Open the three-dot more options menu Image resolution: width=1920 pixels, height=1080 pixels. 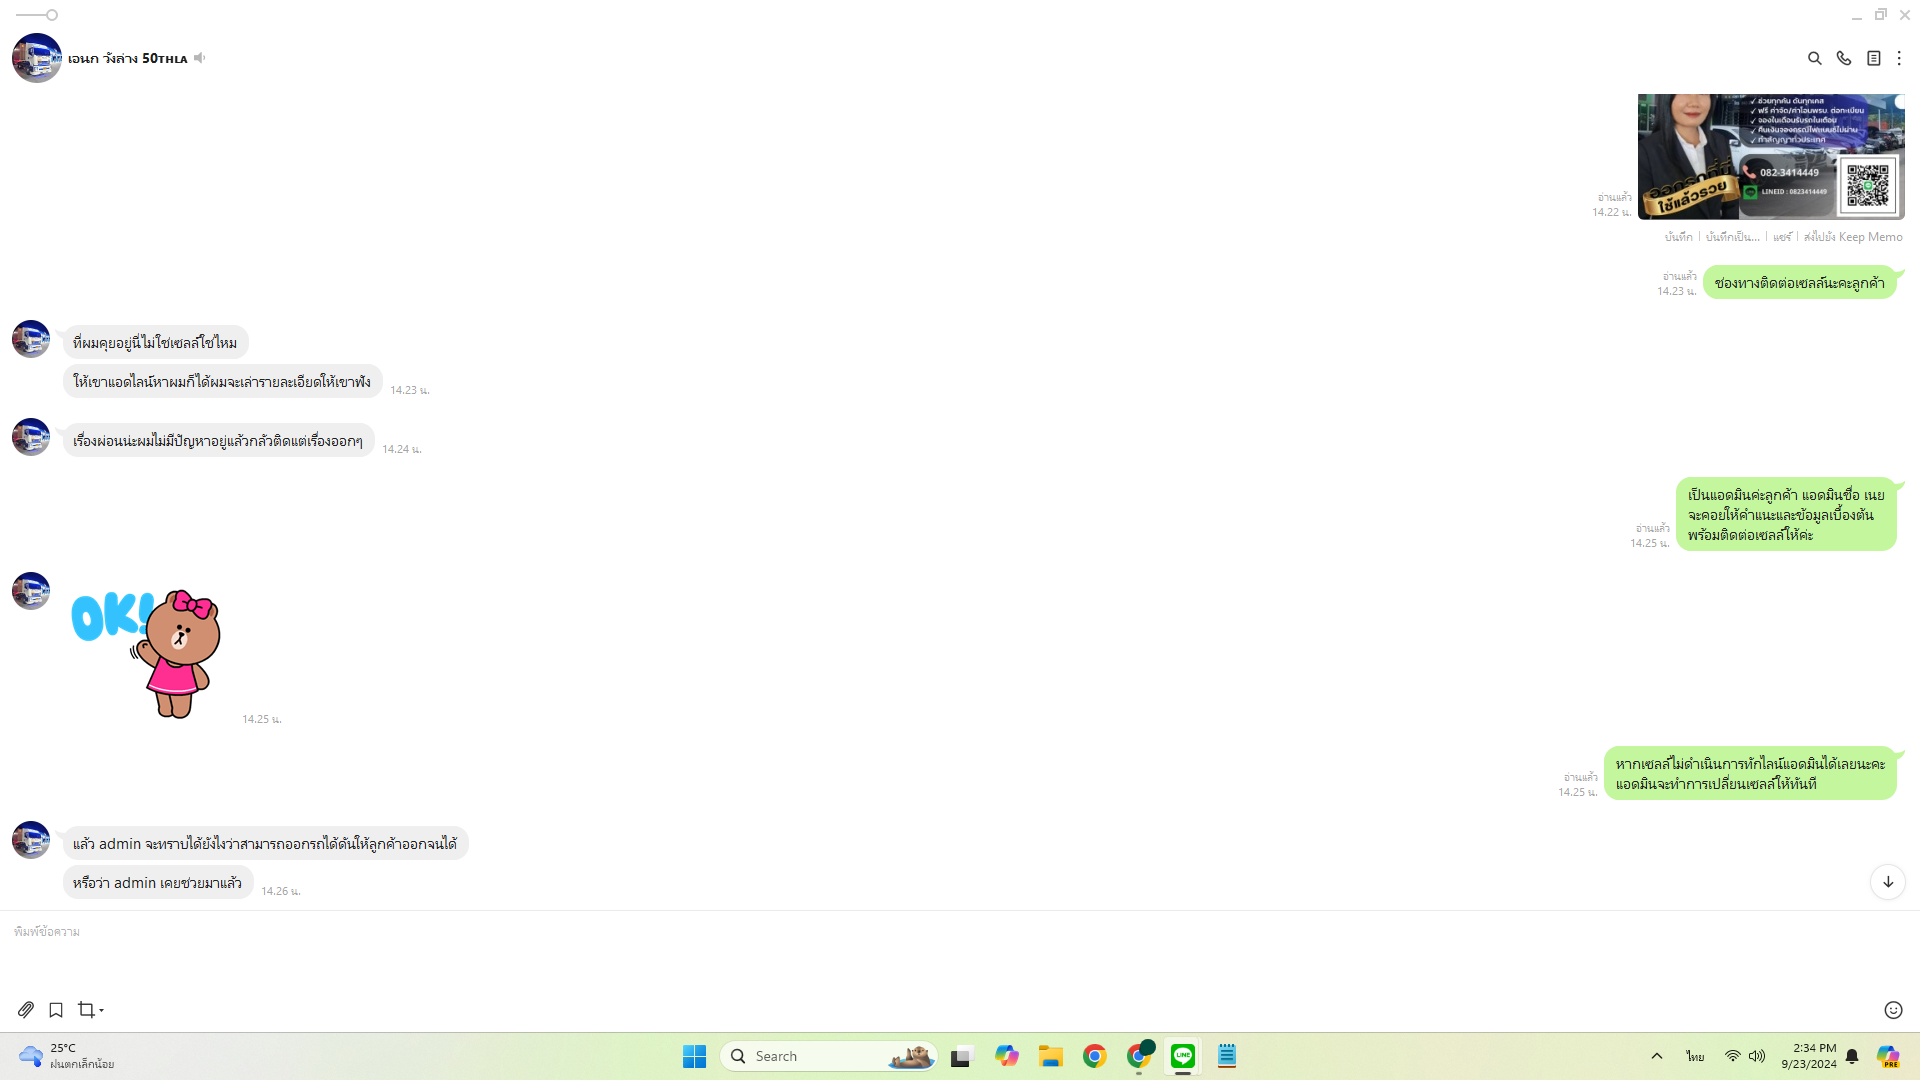1899,58
